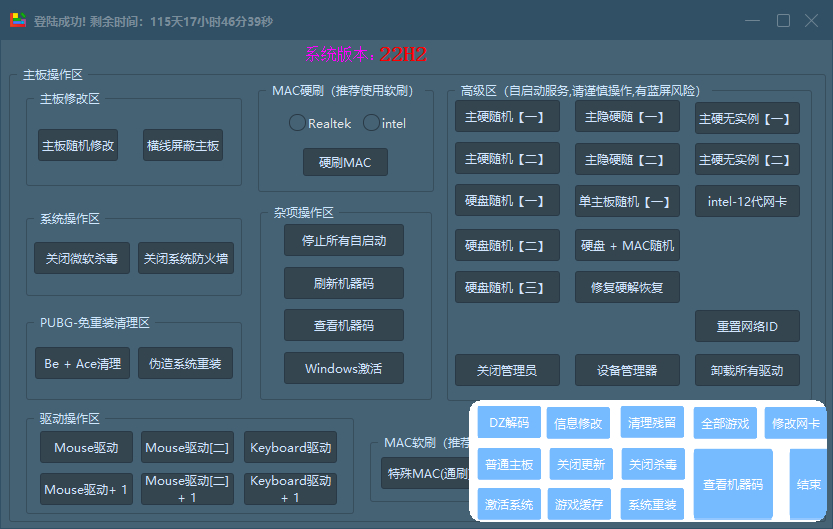
Task: Select the Realtek radio button
Action: pyautogui.click(x=297, y=123)
